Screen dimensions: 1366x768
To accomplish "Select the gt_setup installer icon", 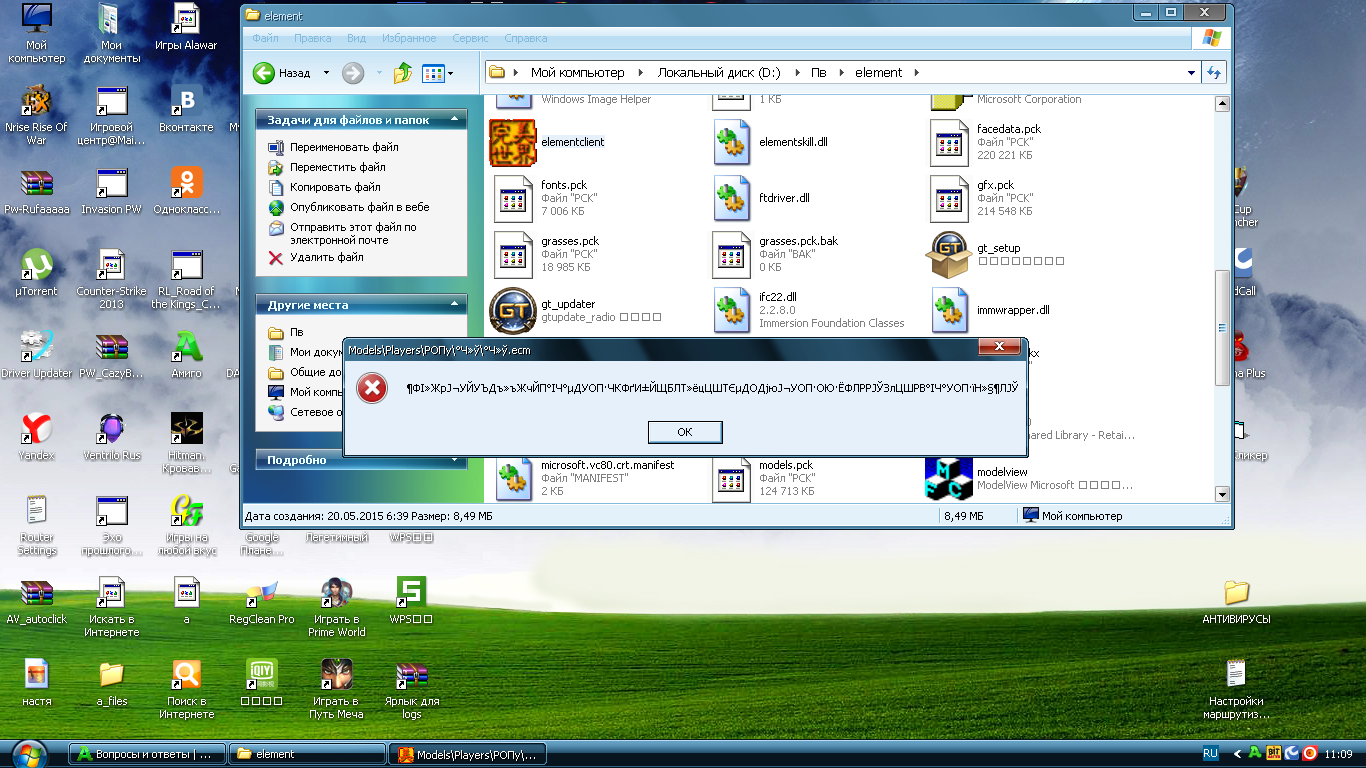I will tap(948, 255).
